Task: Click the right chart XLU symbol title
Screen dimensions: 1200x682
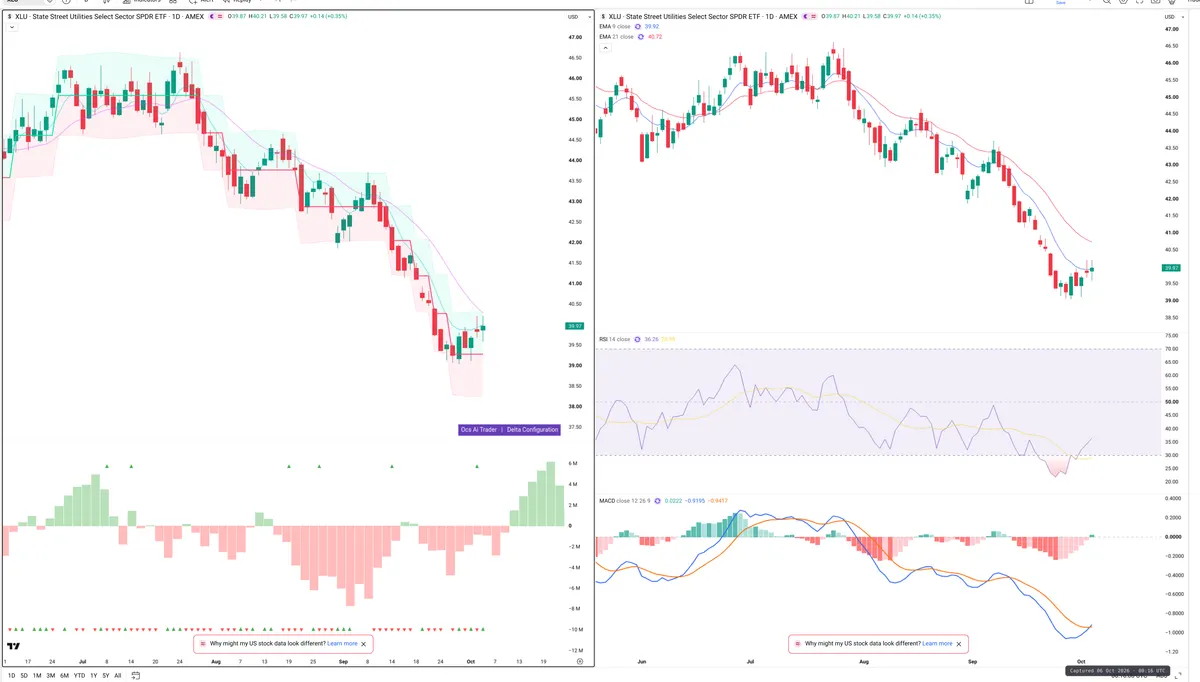Action: [x=704, y=16]
